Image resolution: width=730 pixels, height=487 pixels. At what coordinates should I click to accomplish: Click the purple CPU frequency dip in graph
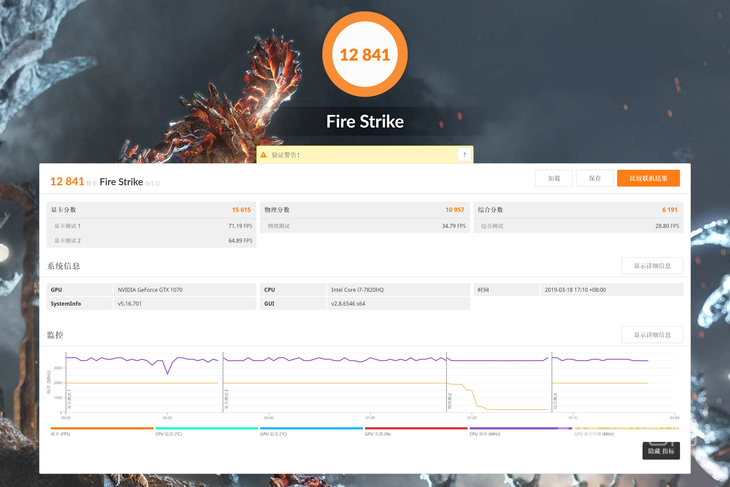pos(168,369)
